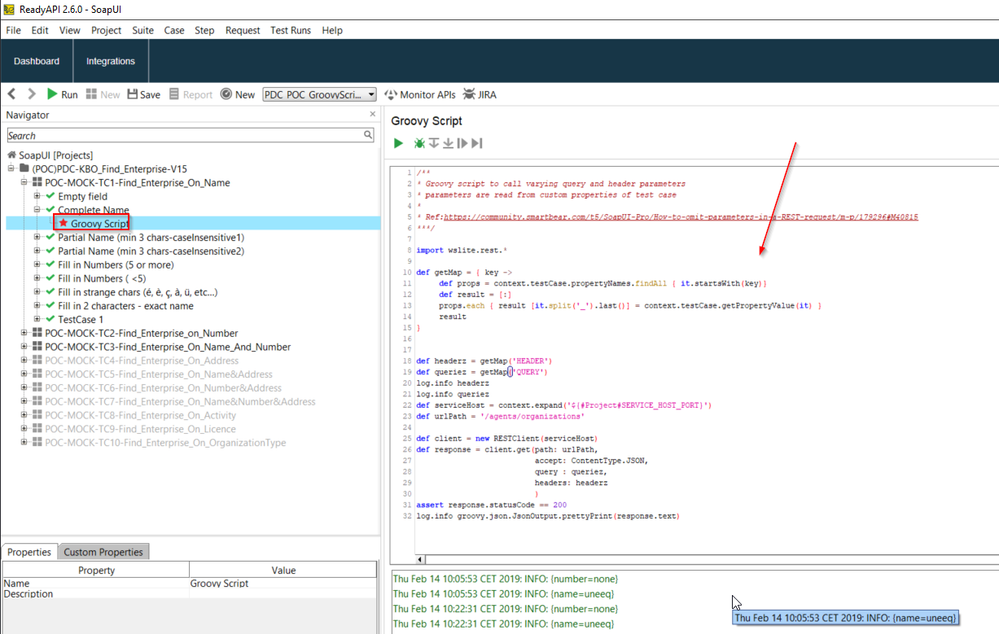Expand the Empty field test case
Image resolution: width=999 pixels, height=634 pixels.
pos(37,196)
